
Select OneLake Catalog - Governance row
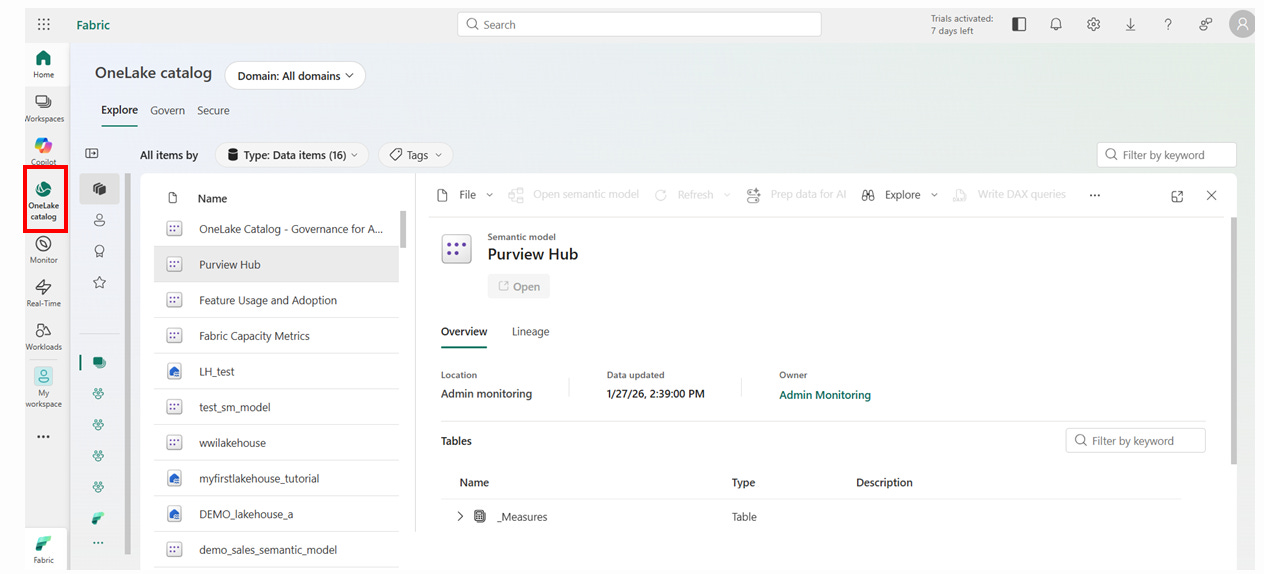(276, 229)
